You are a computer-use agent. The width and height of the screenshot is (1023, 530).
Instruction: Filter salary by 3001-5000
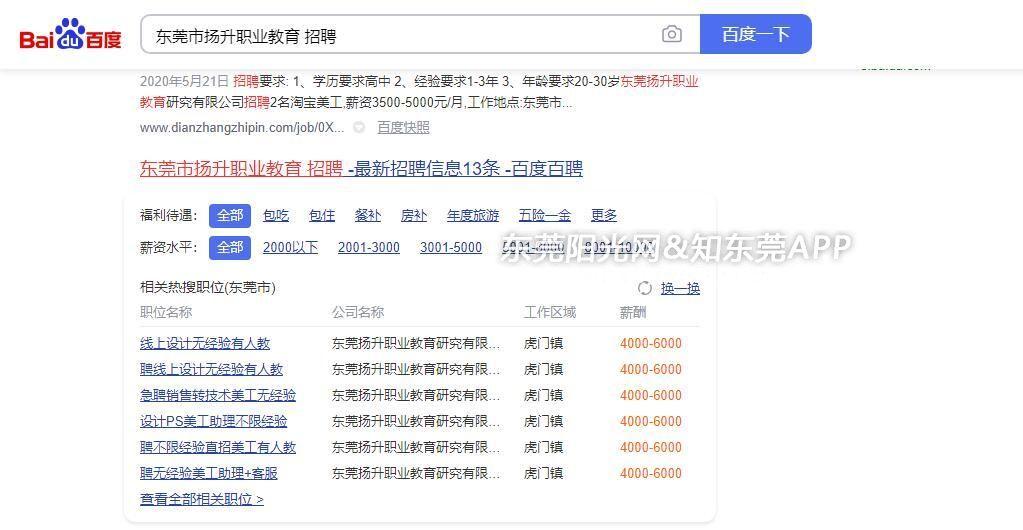(x=451, y=248)
